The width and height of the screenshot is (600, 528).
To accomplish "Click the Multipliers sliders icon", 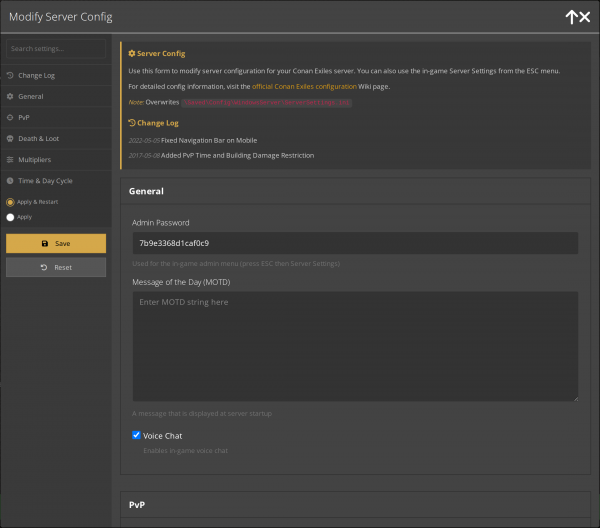I will point(10,160).
